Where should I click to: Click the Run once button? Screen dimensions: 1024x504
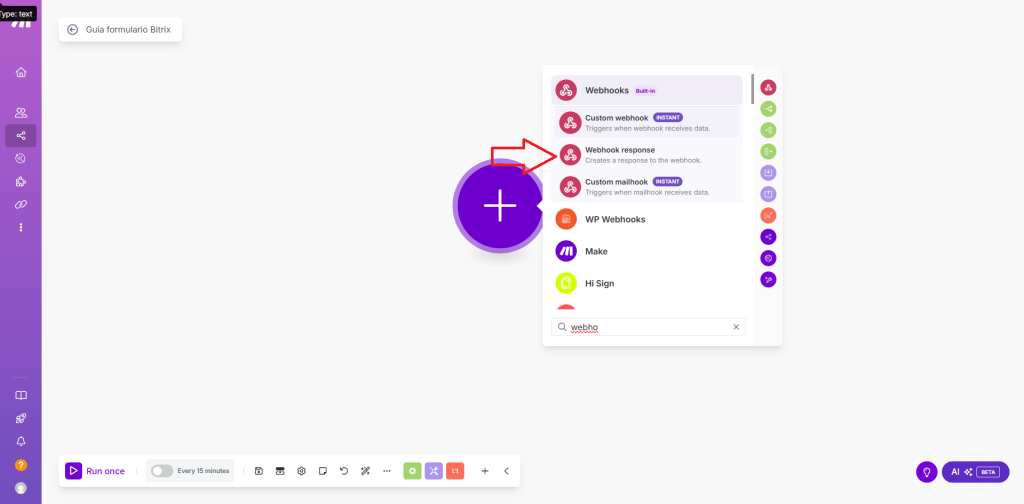96,471
